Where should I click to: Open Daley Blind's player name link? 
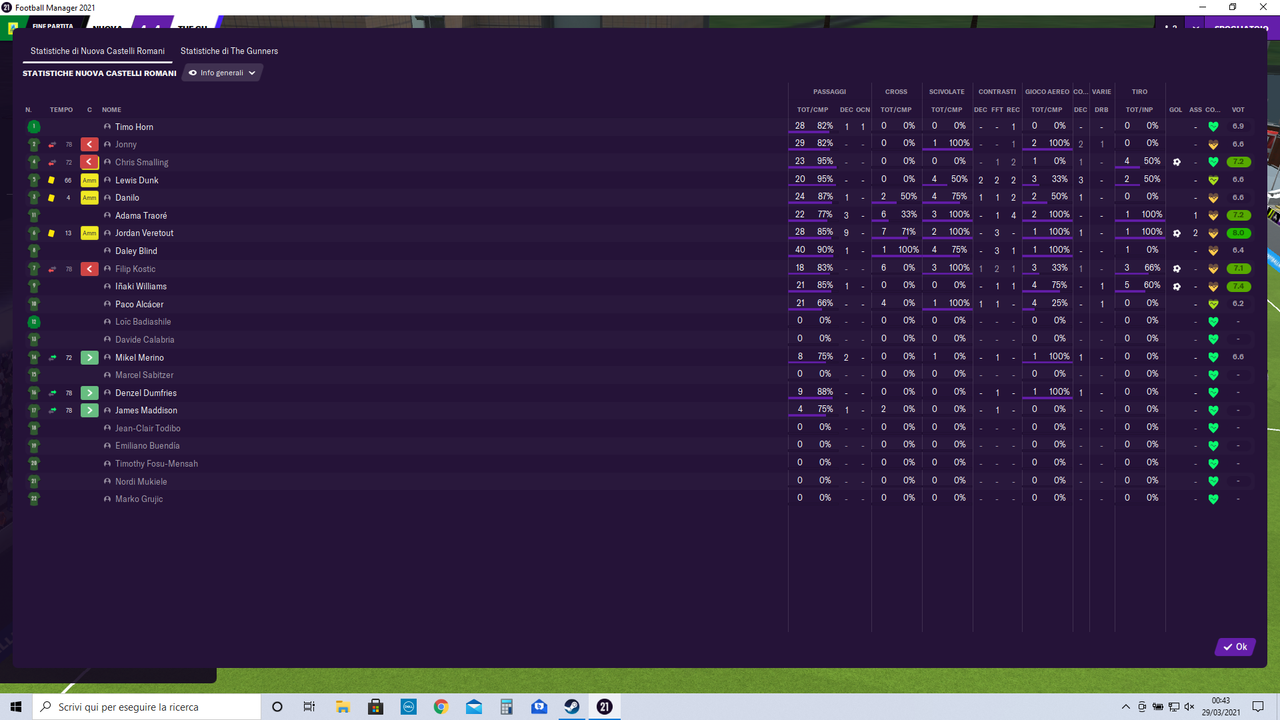tap(136, 251)
